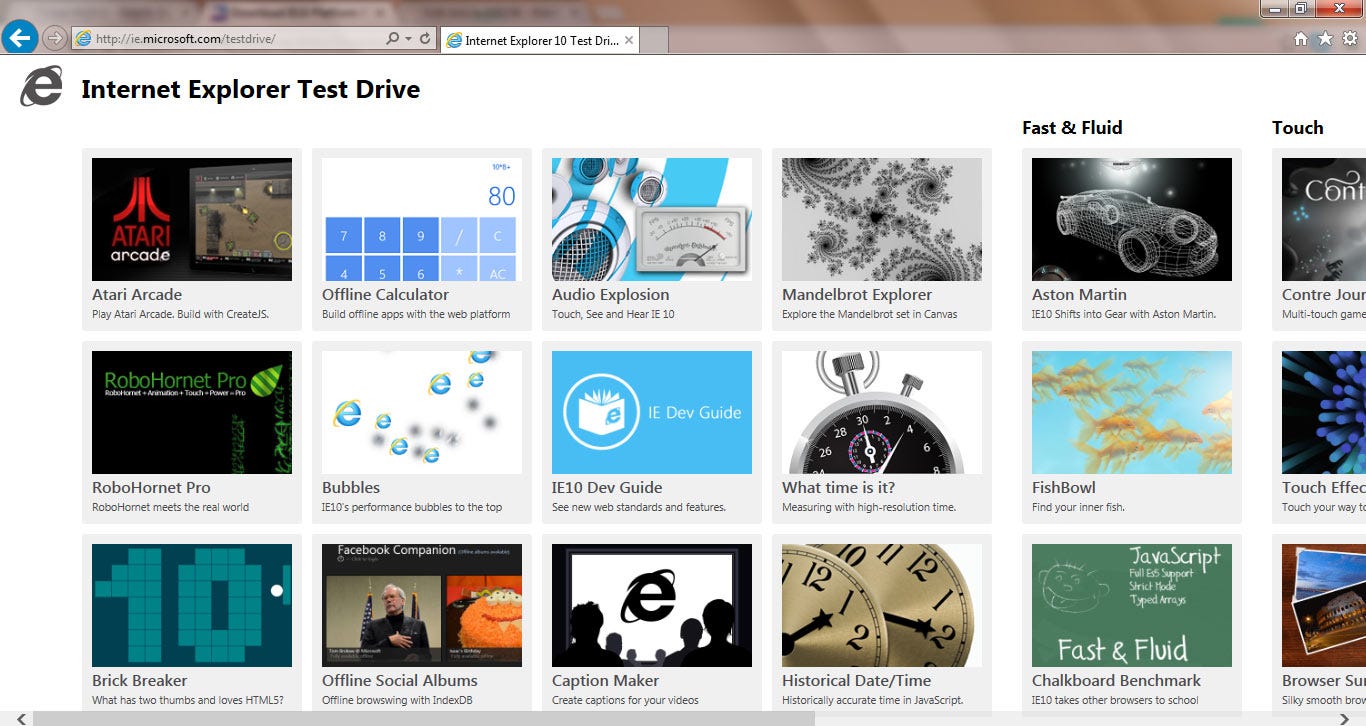Screen dimensions: 1366x726
Task: Click the horizontal scrollbar right arrow
Action: [x=1343, y=718]
